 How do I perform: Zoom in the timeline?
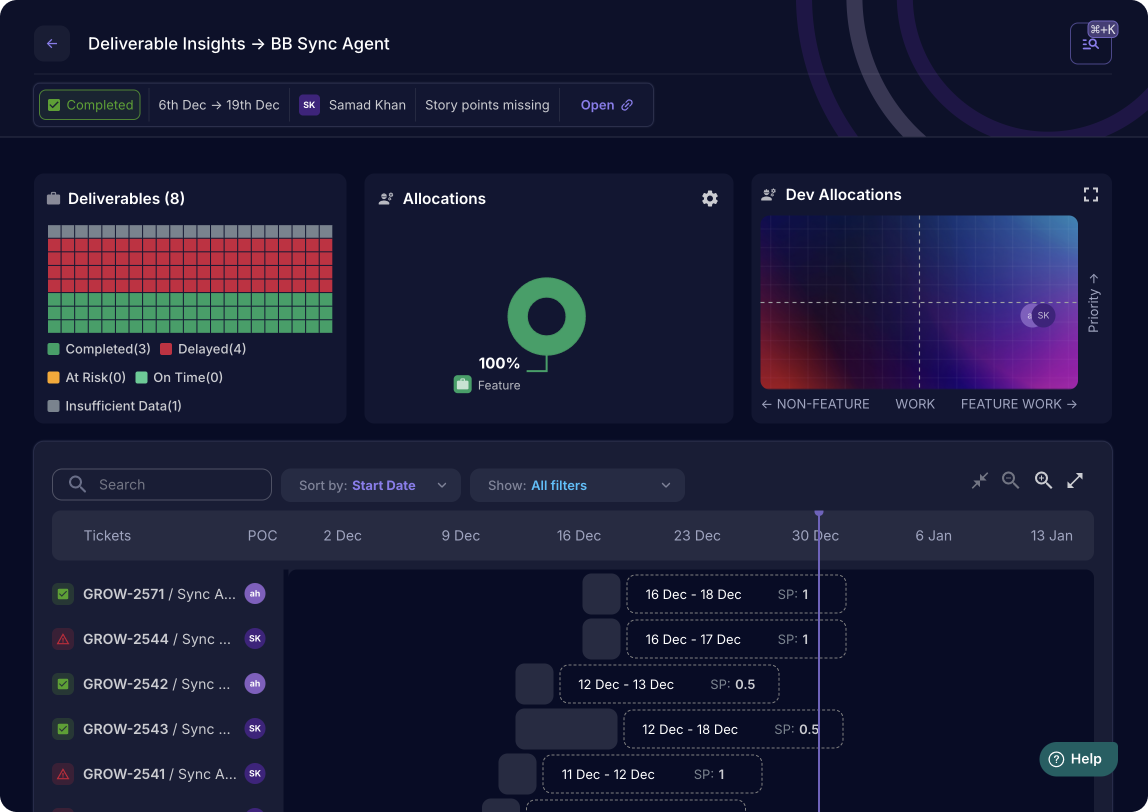pyautogui.click(x=1043, y=481)
